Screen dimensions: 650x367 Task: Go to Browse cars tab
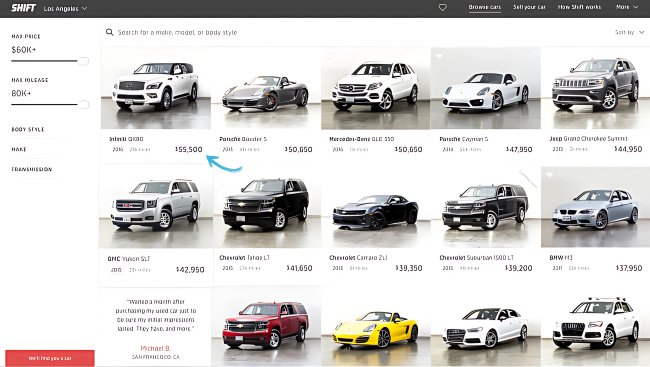click(485, 7)
